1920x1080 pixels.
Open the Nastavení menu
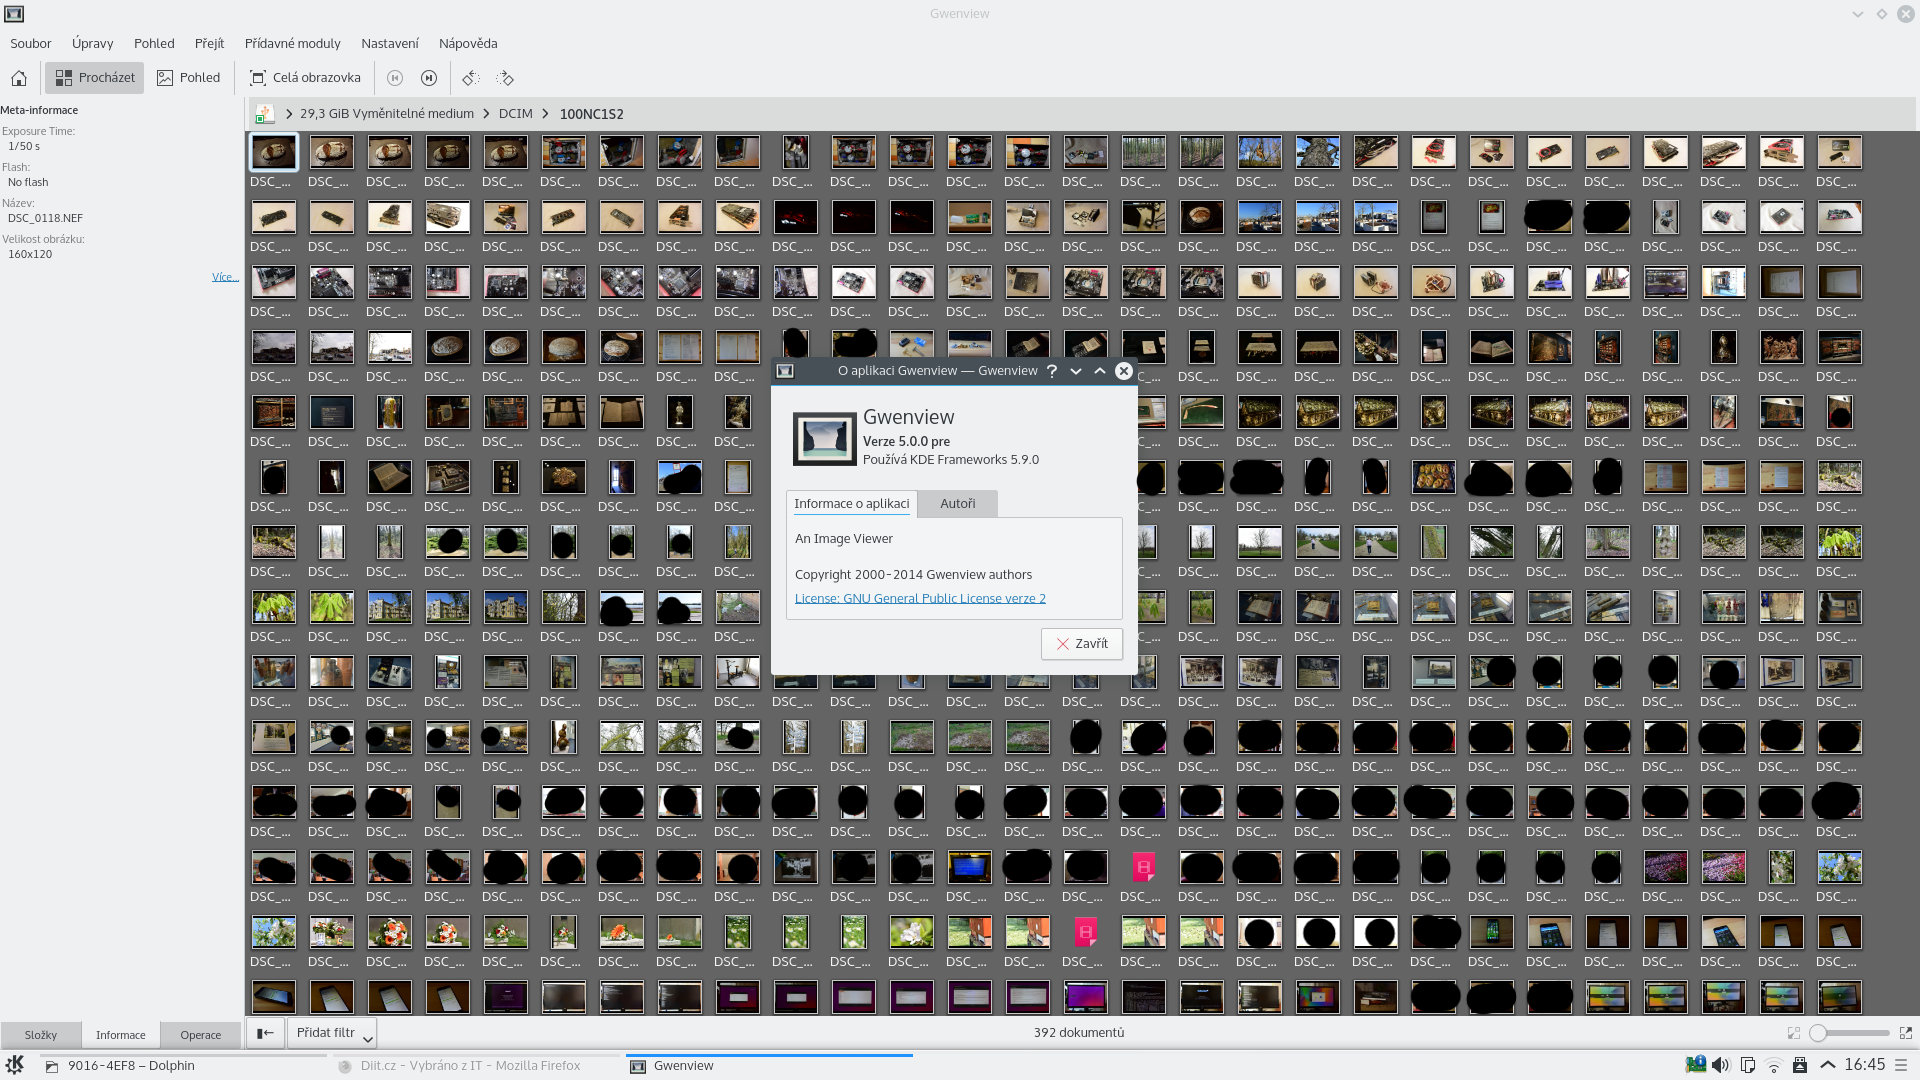[x=390, y=44]
